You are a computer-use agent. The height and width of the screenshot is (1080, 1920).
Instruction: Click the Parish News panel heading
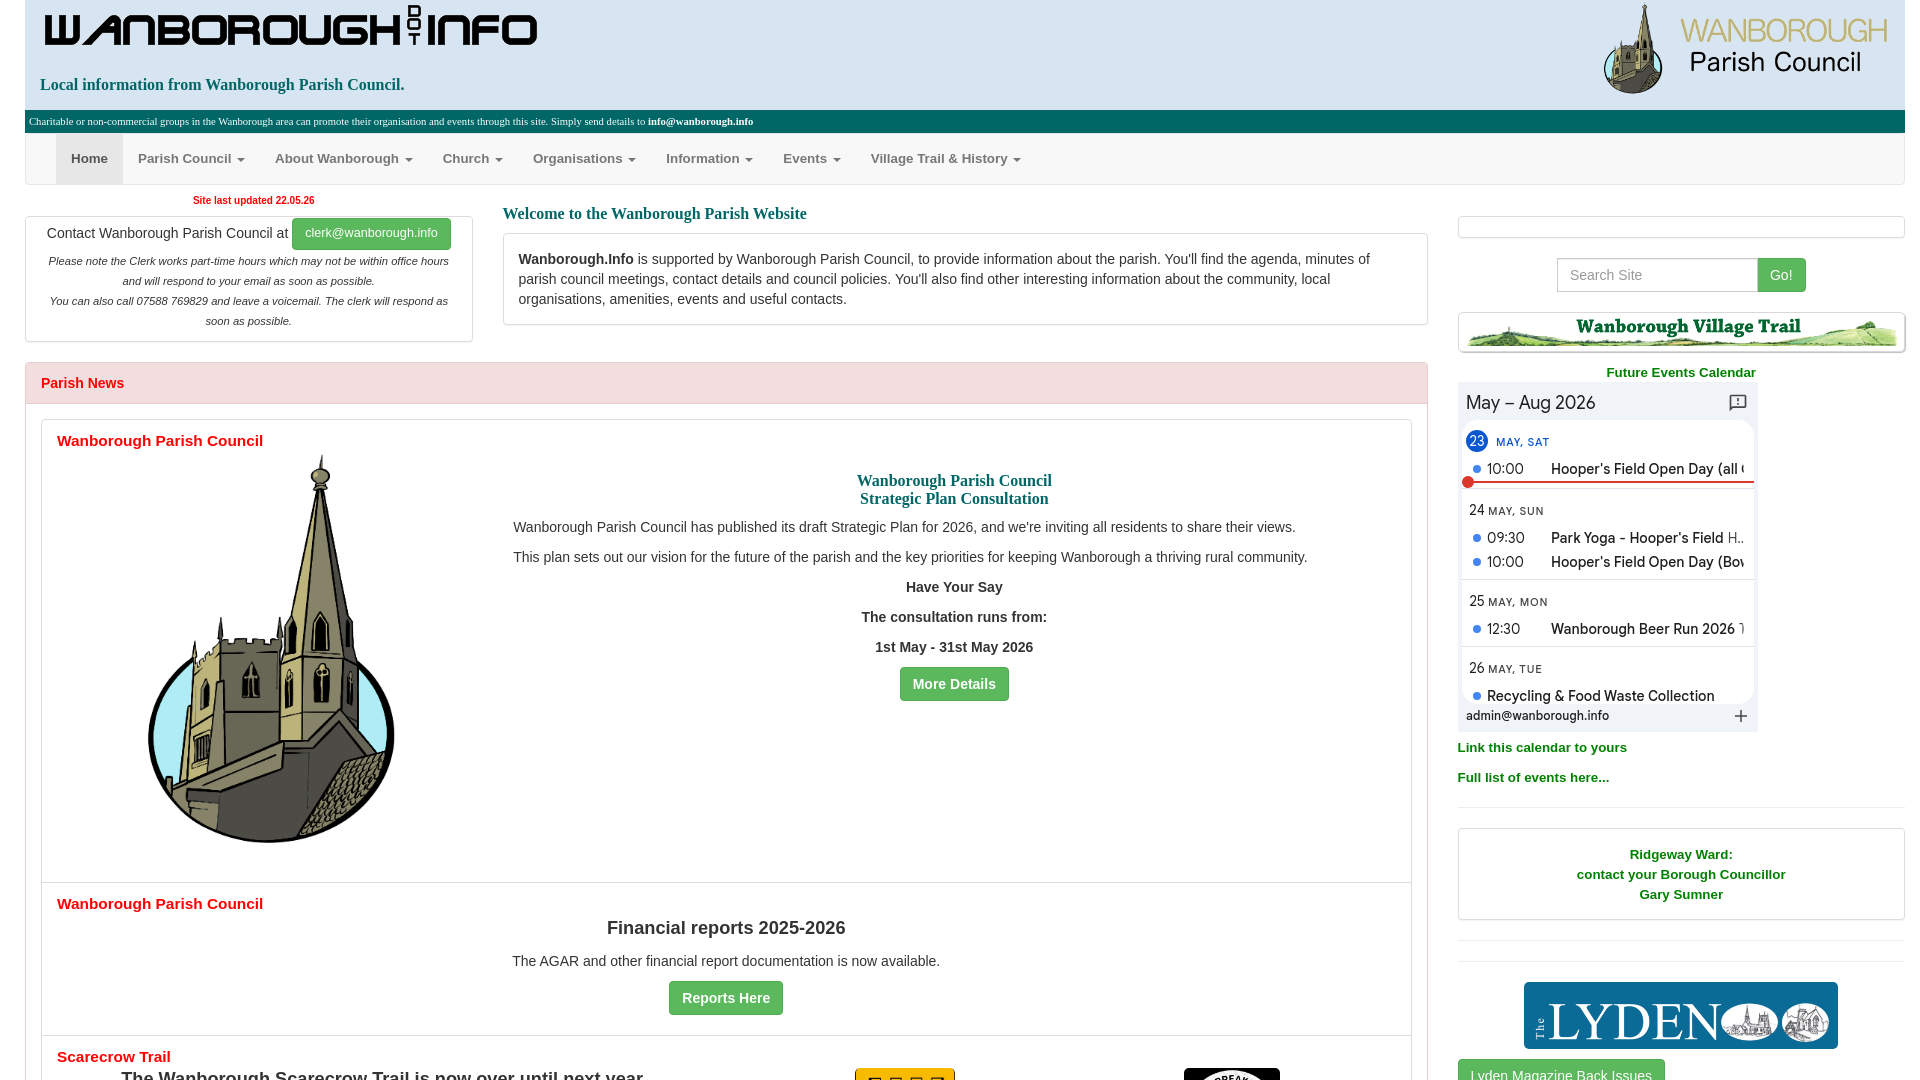(82, 383)
